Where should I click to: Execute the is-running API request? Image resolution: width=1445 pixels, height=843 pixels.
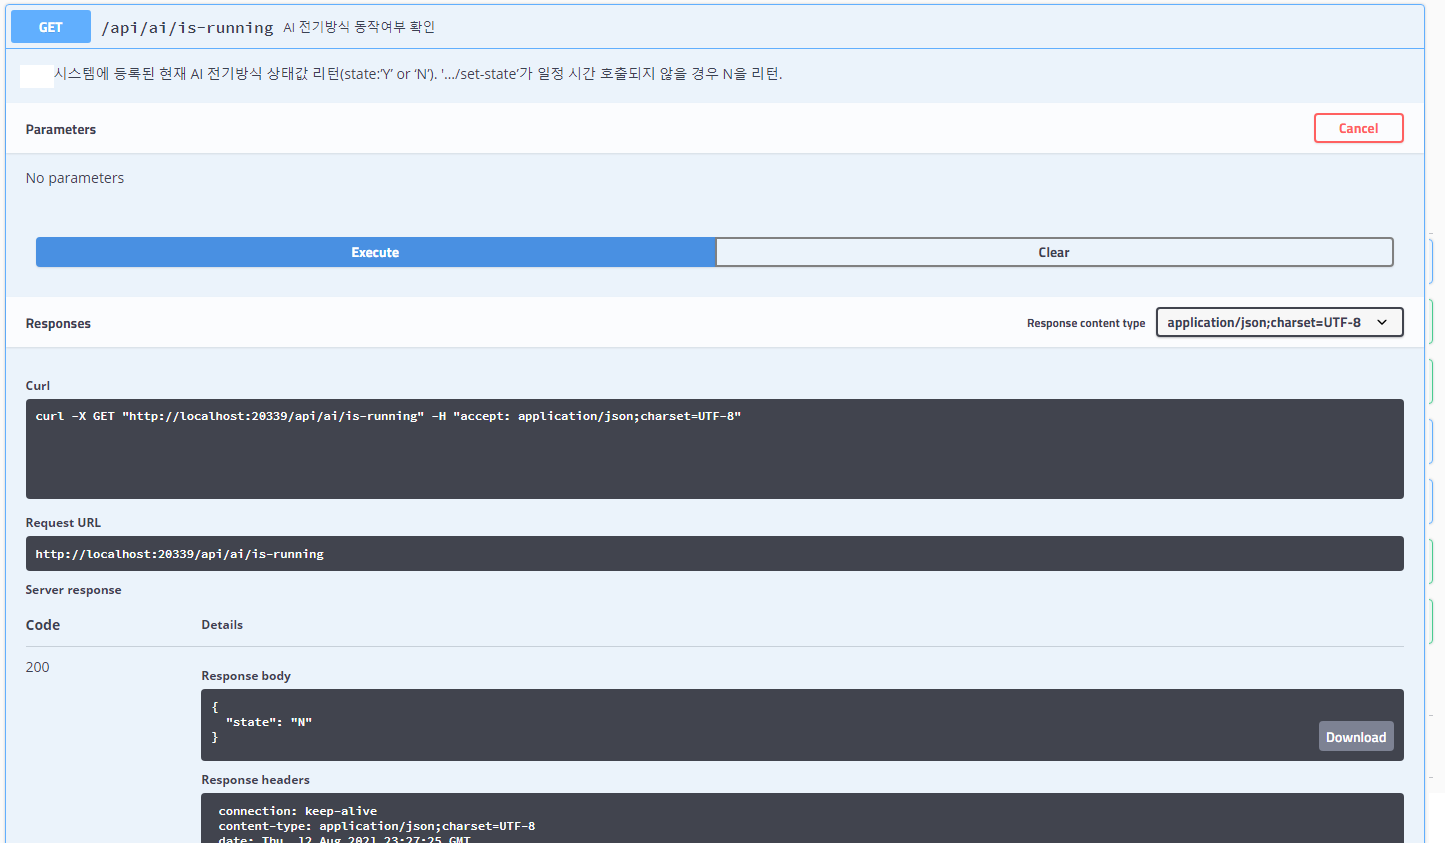tap(374, 252)
